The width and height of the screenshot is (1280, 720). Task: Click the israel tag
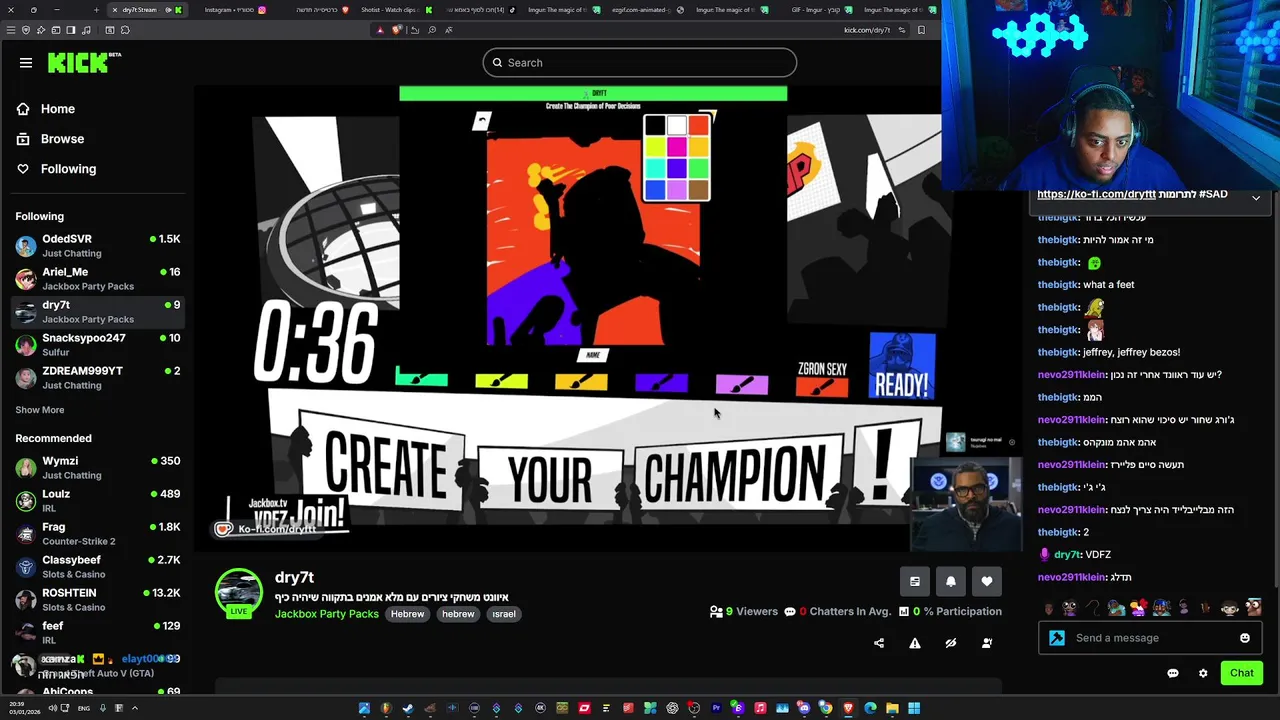pos(504,614)
